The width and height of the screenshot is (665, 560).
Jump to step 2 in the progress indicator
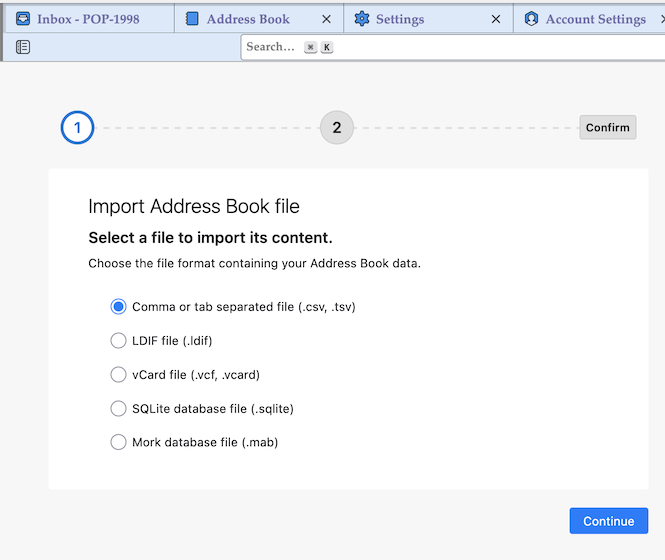click(x=337, y=128)
